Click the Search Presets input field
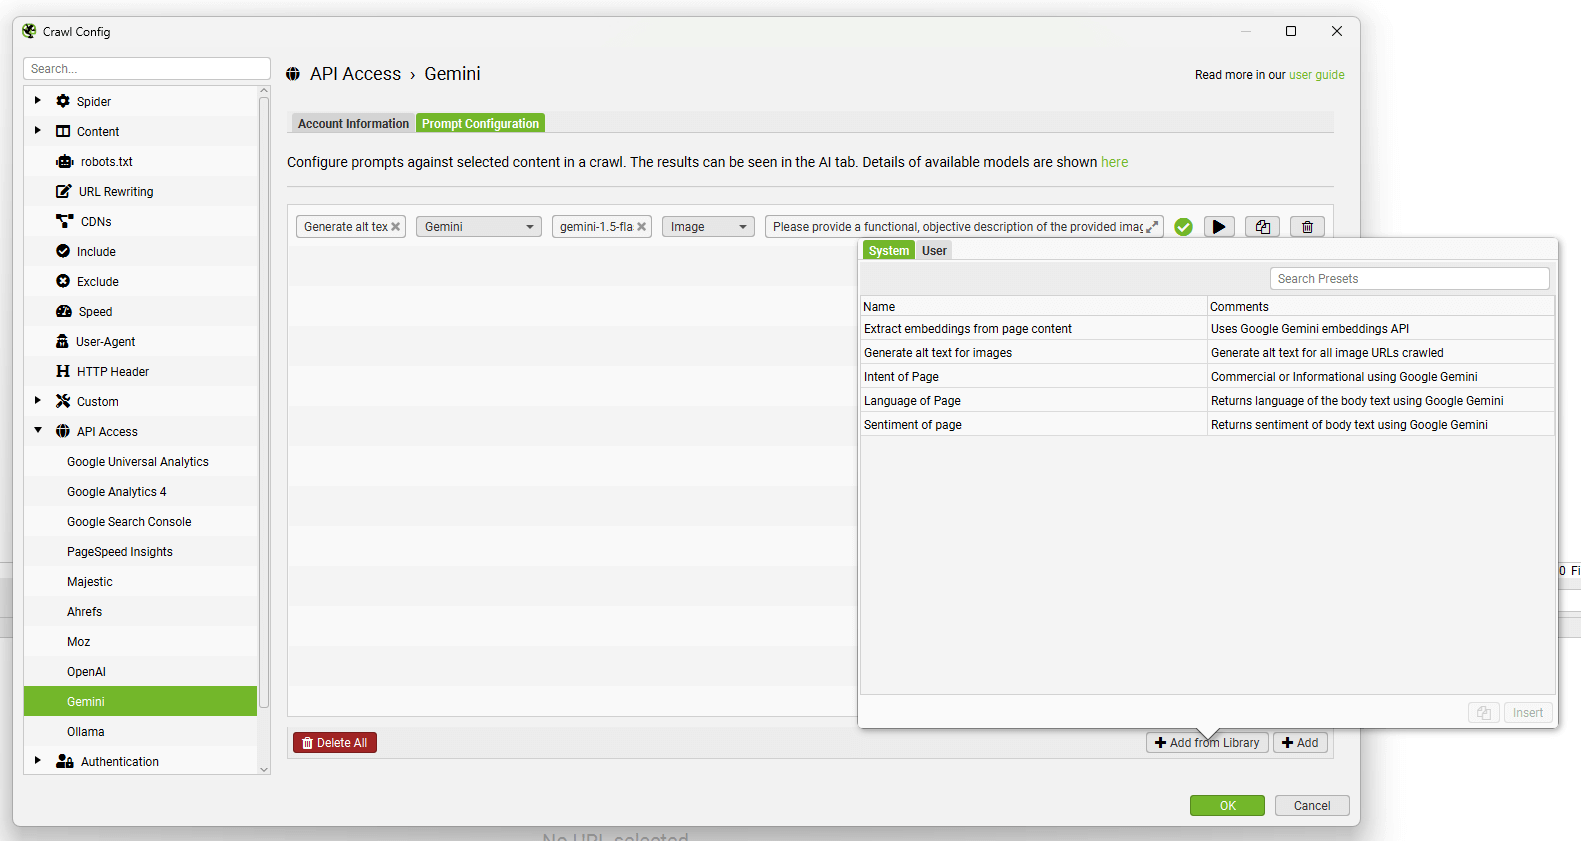The image size is (1581, 841). 1409,279
